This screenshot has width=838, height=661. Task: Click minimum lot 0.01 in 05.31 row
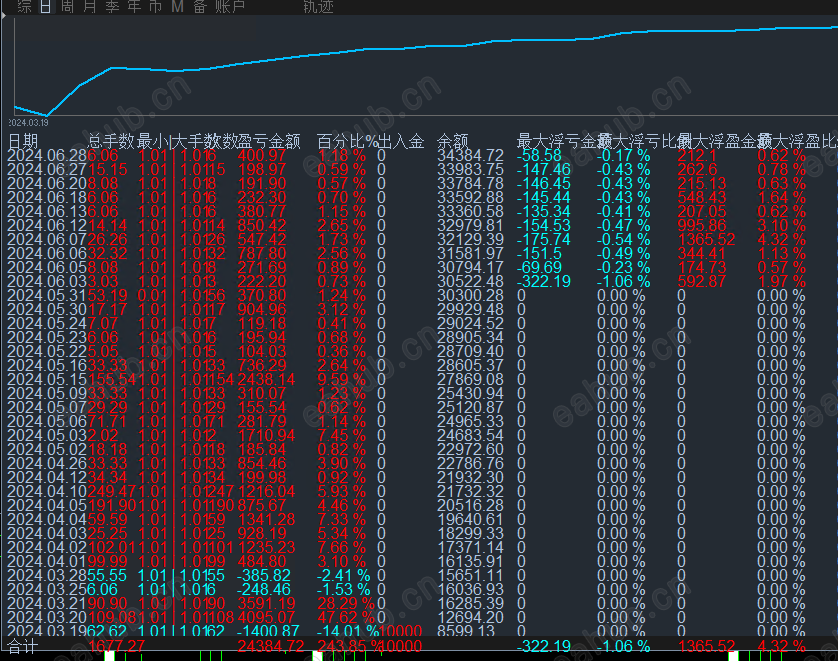point(152,295)
